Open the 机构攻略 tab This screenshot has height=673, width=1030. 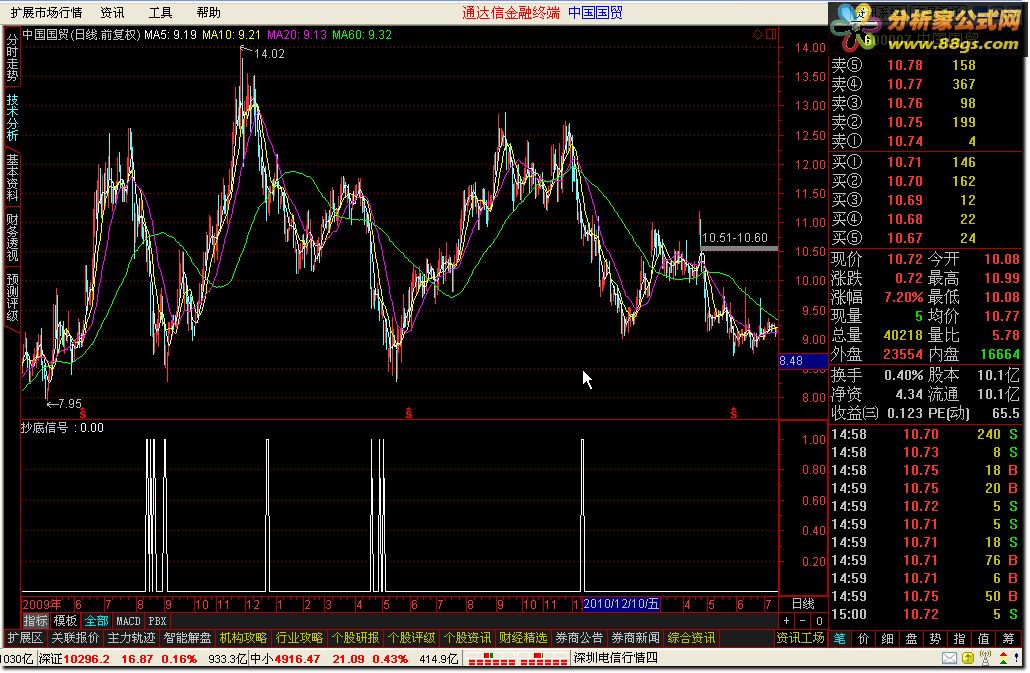243,638
